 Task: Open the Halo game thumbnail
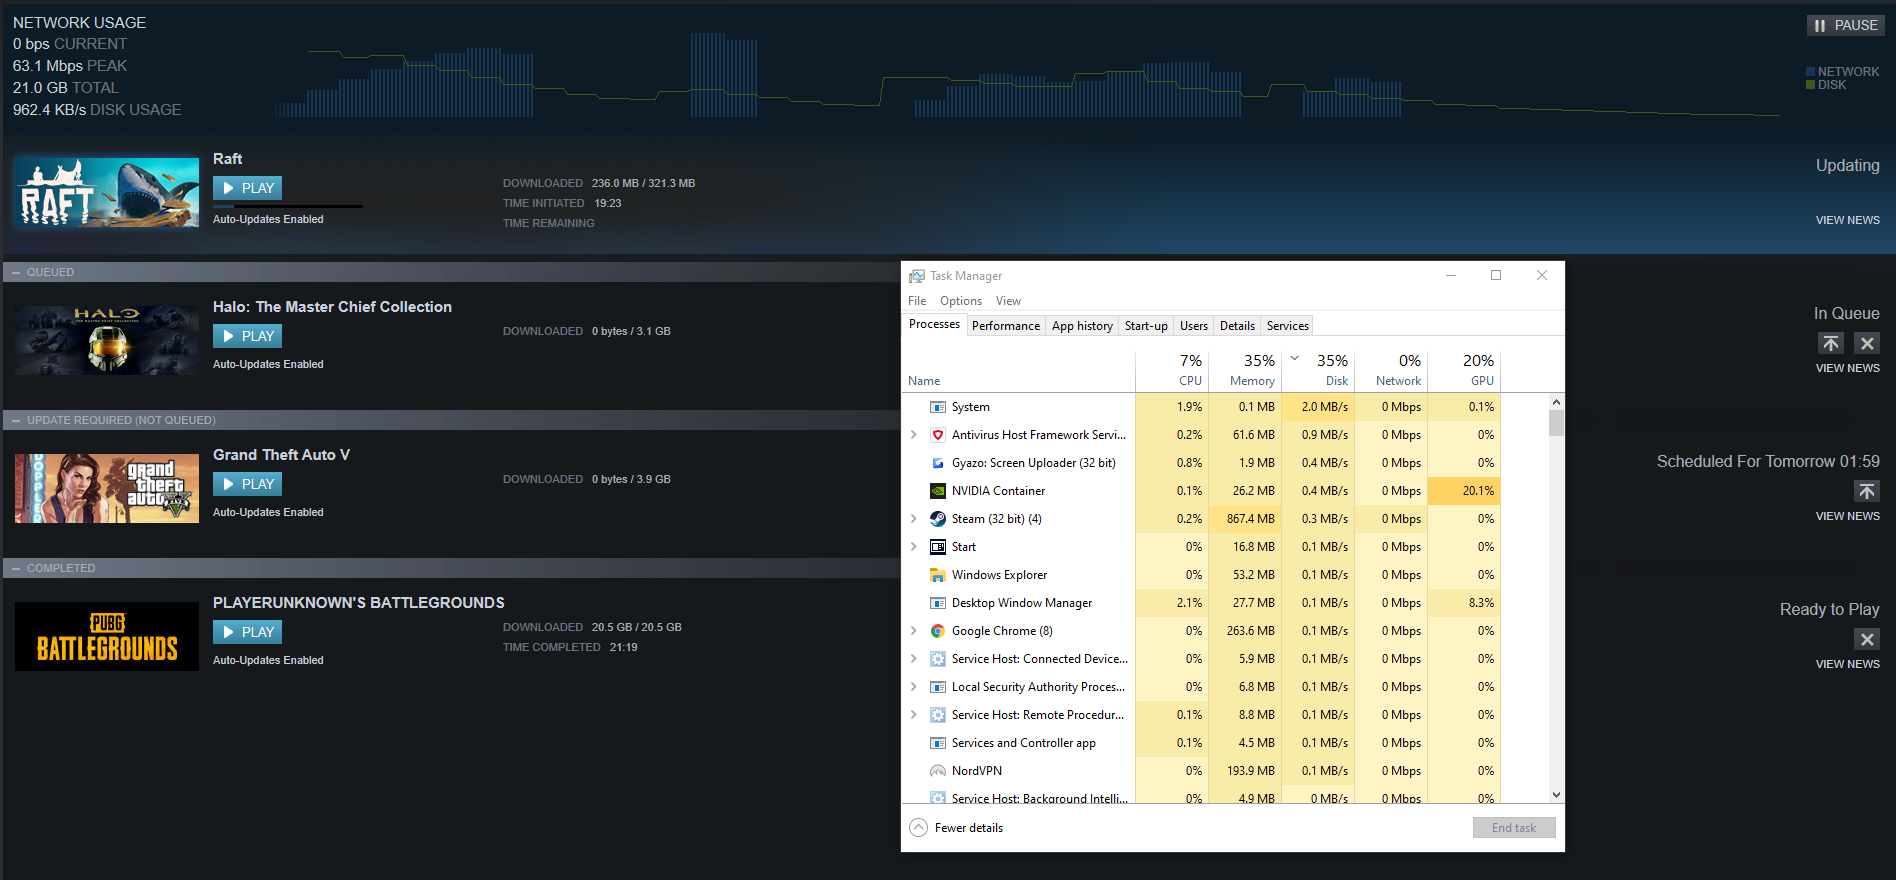pos(107,340)
